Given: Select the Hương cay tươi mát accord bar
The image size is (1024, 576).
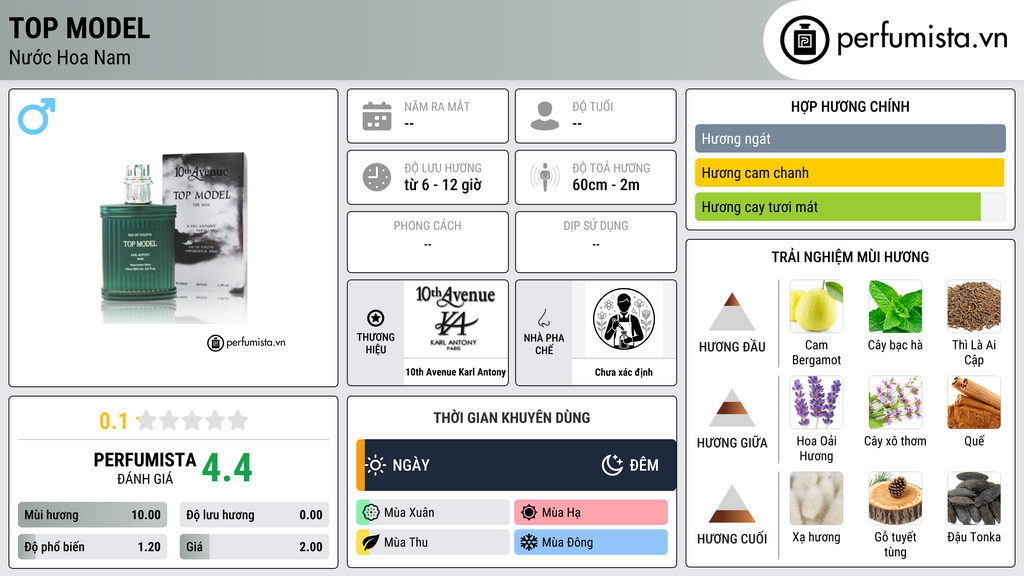Looking at the screenshot, I should pos(850,206).
